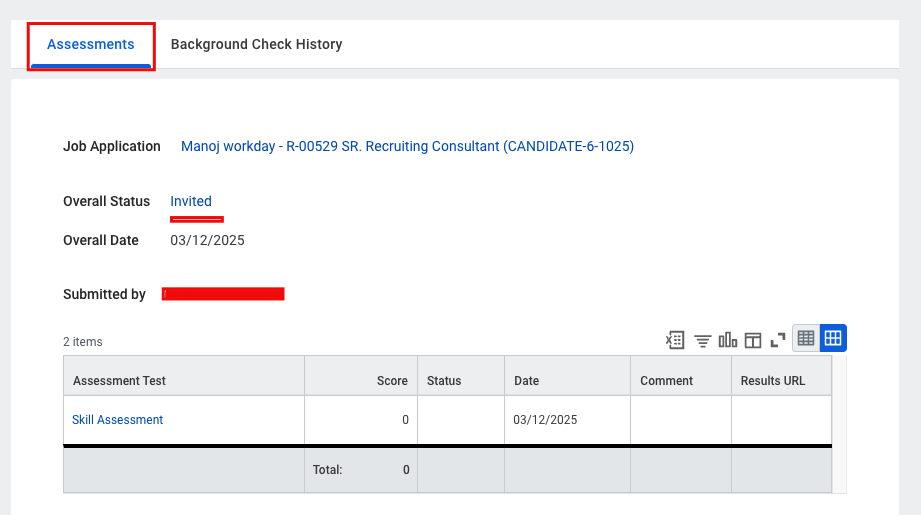Image resolution: width=921 pixels, height=515 pixels.
Task: Click the table's vertical scrollbar track
Action: 839,424
